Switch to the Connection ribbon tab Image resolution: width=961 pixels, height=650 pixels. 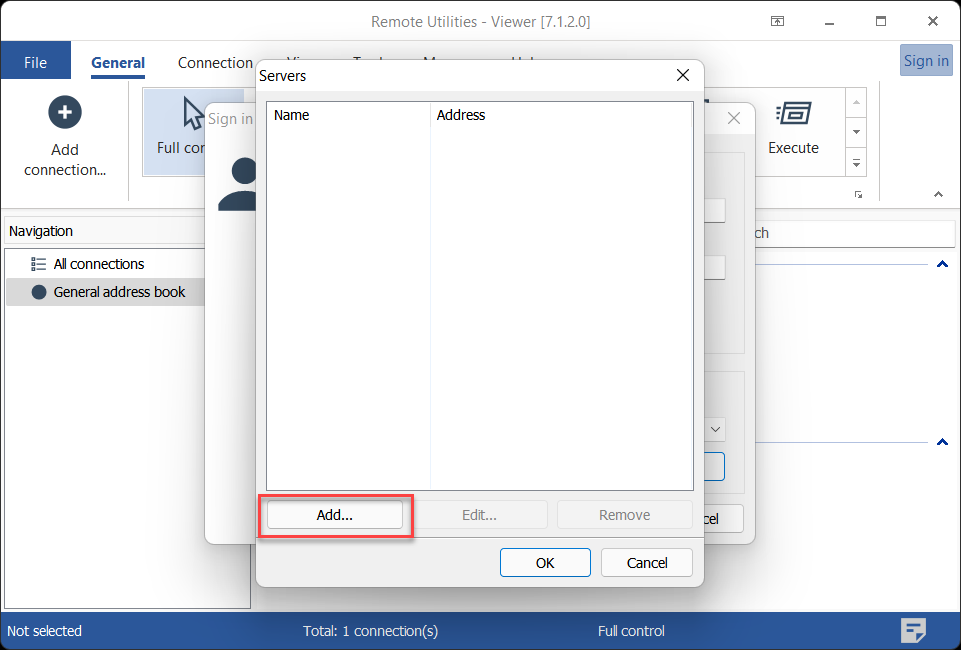pos(215,62)
